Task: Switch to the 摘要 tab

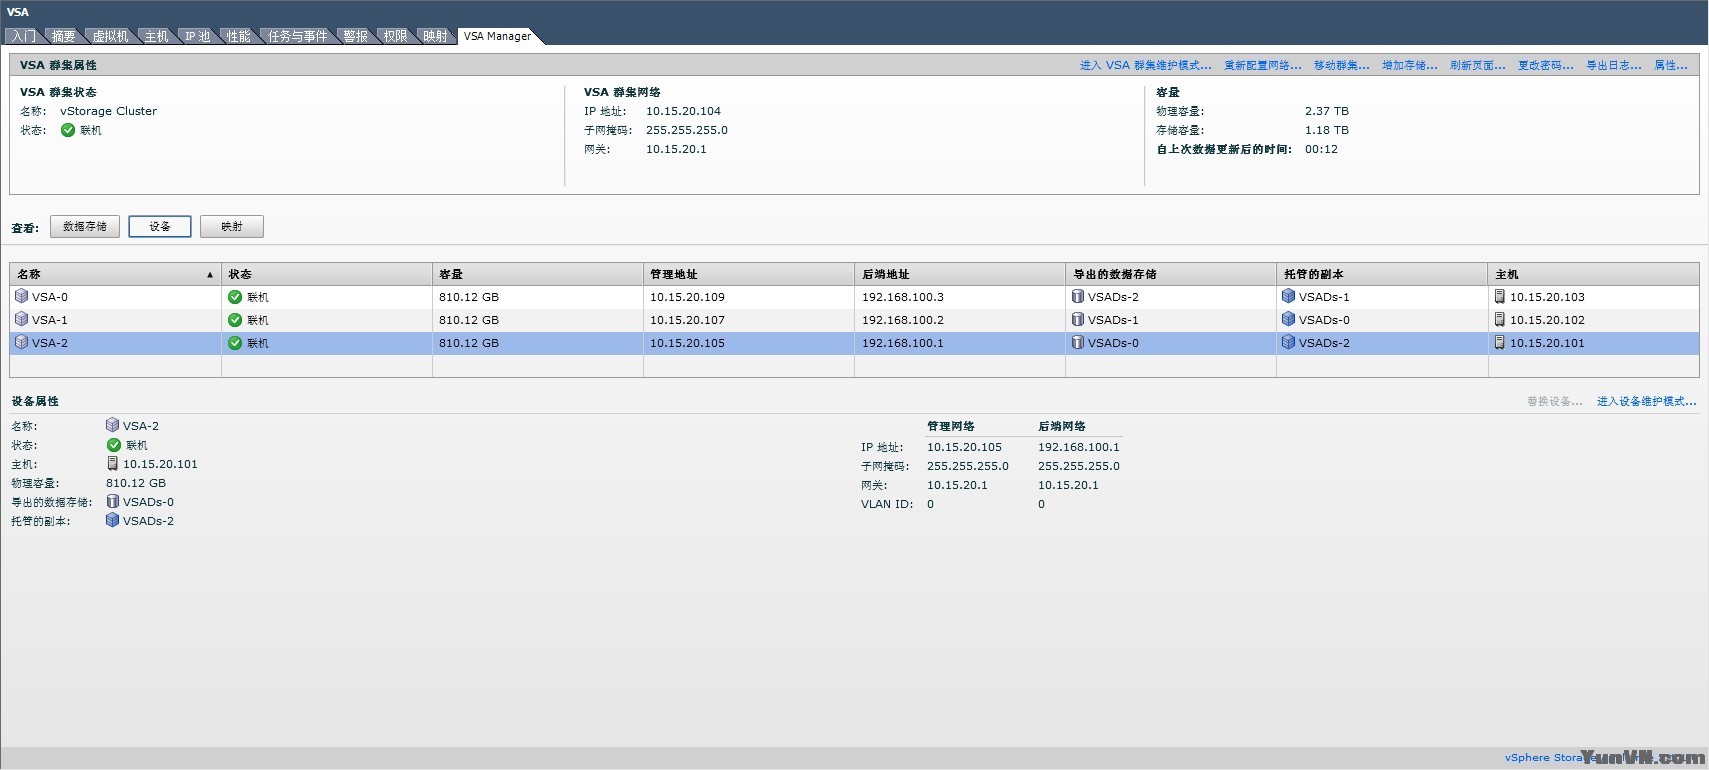Action: [x=64, y=36]
